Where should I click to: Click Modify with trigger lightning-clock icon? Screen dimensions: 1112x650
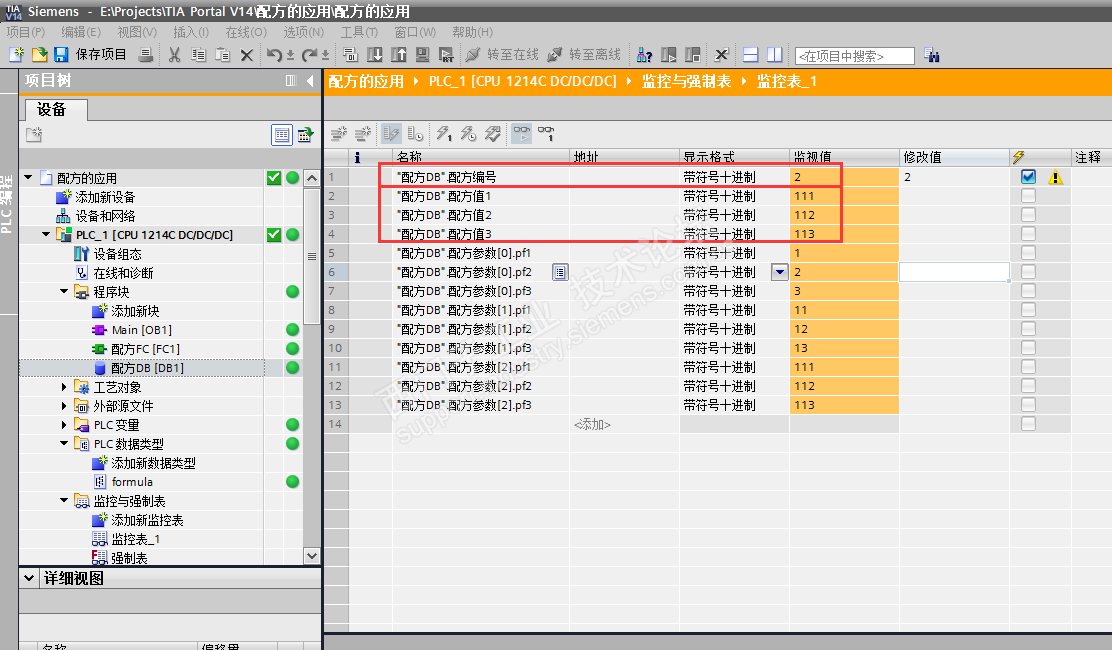pos(468,133)
